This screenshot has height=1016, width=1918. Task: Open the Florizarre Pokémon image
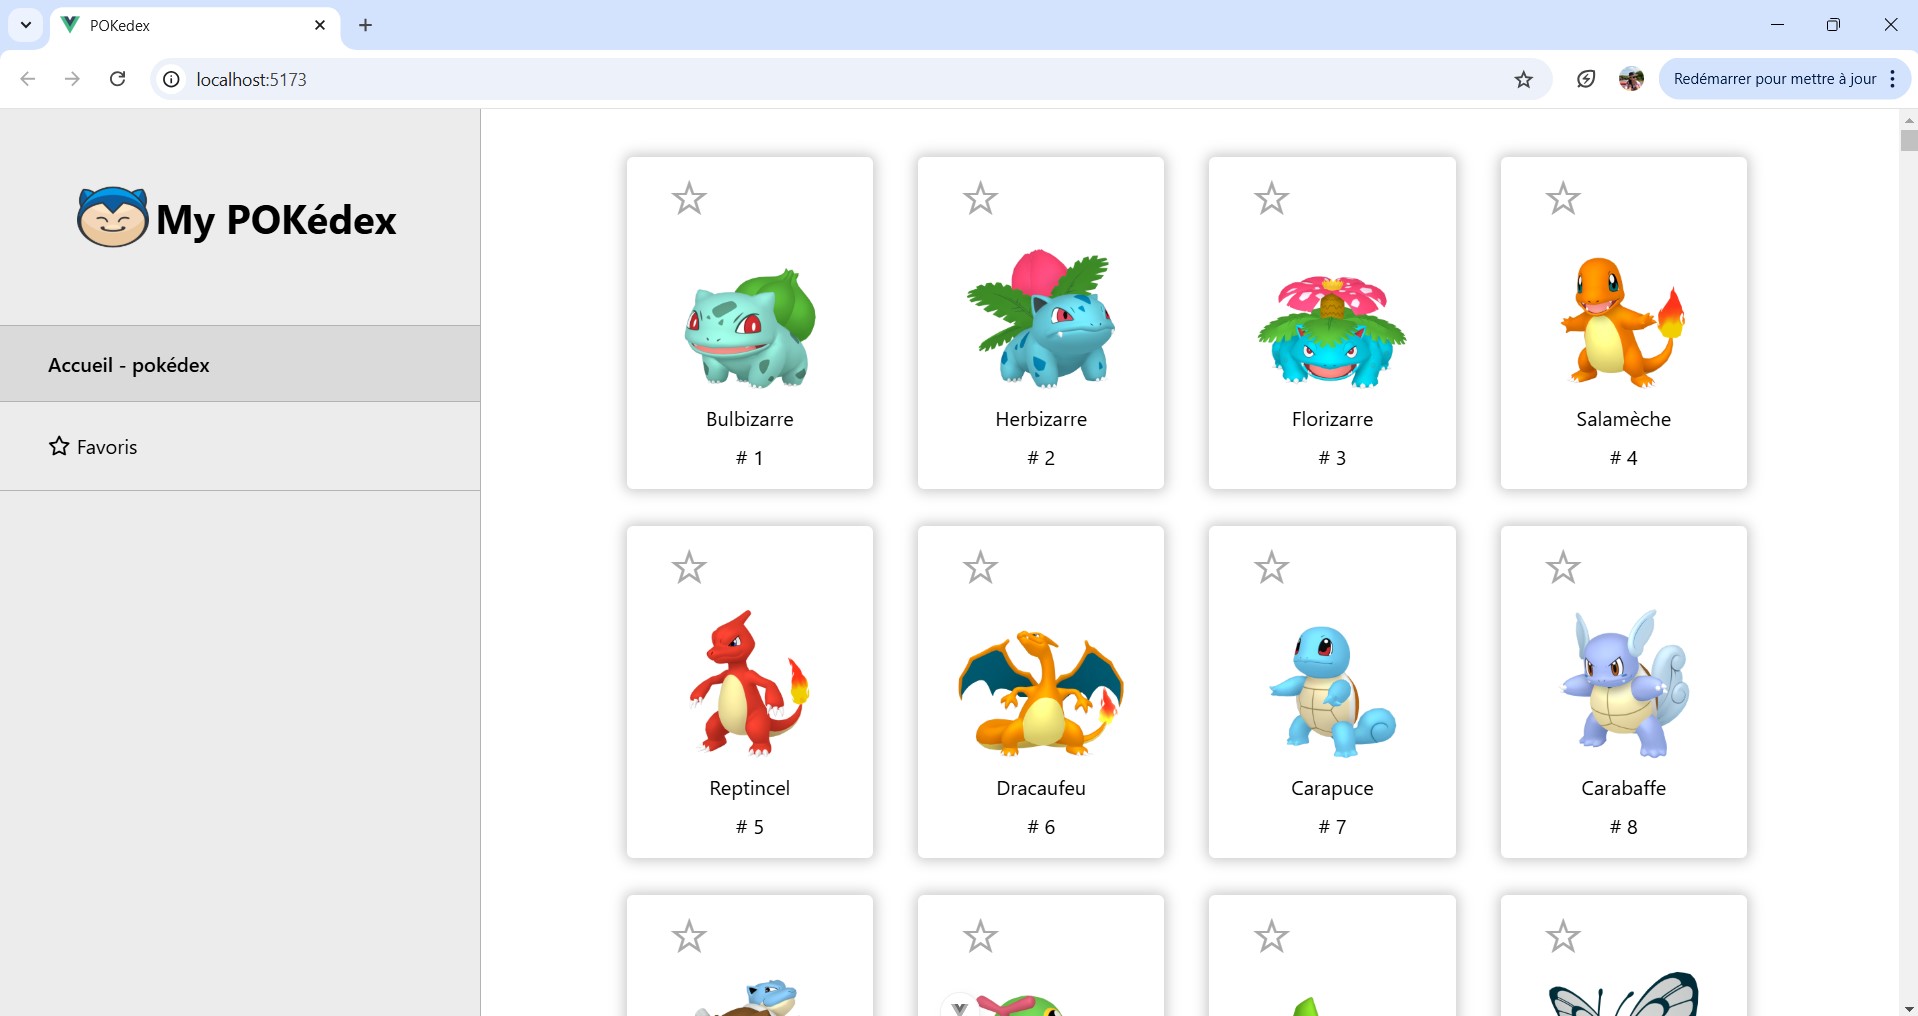coord(1332,328)
